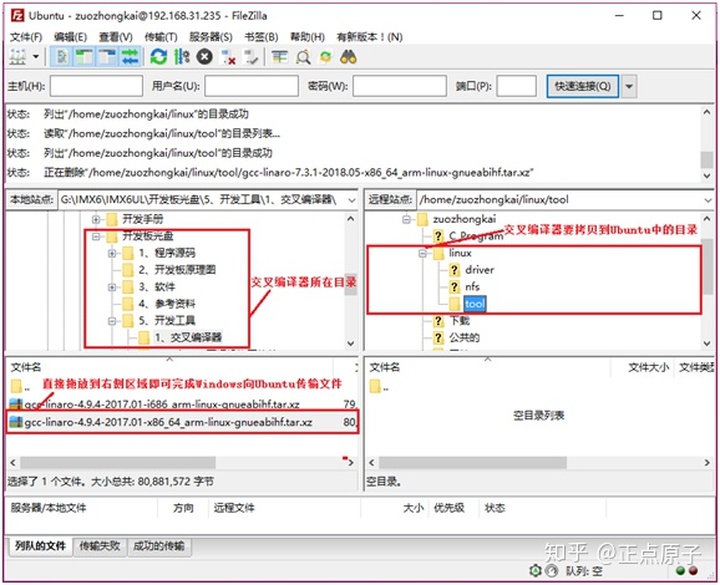
Task: Click the 快速连接(Q) button
Action: coord(582,86)
